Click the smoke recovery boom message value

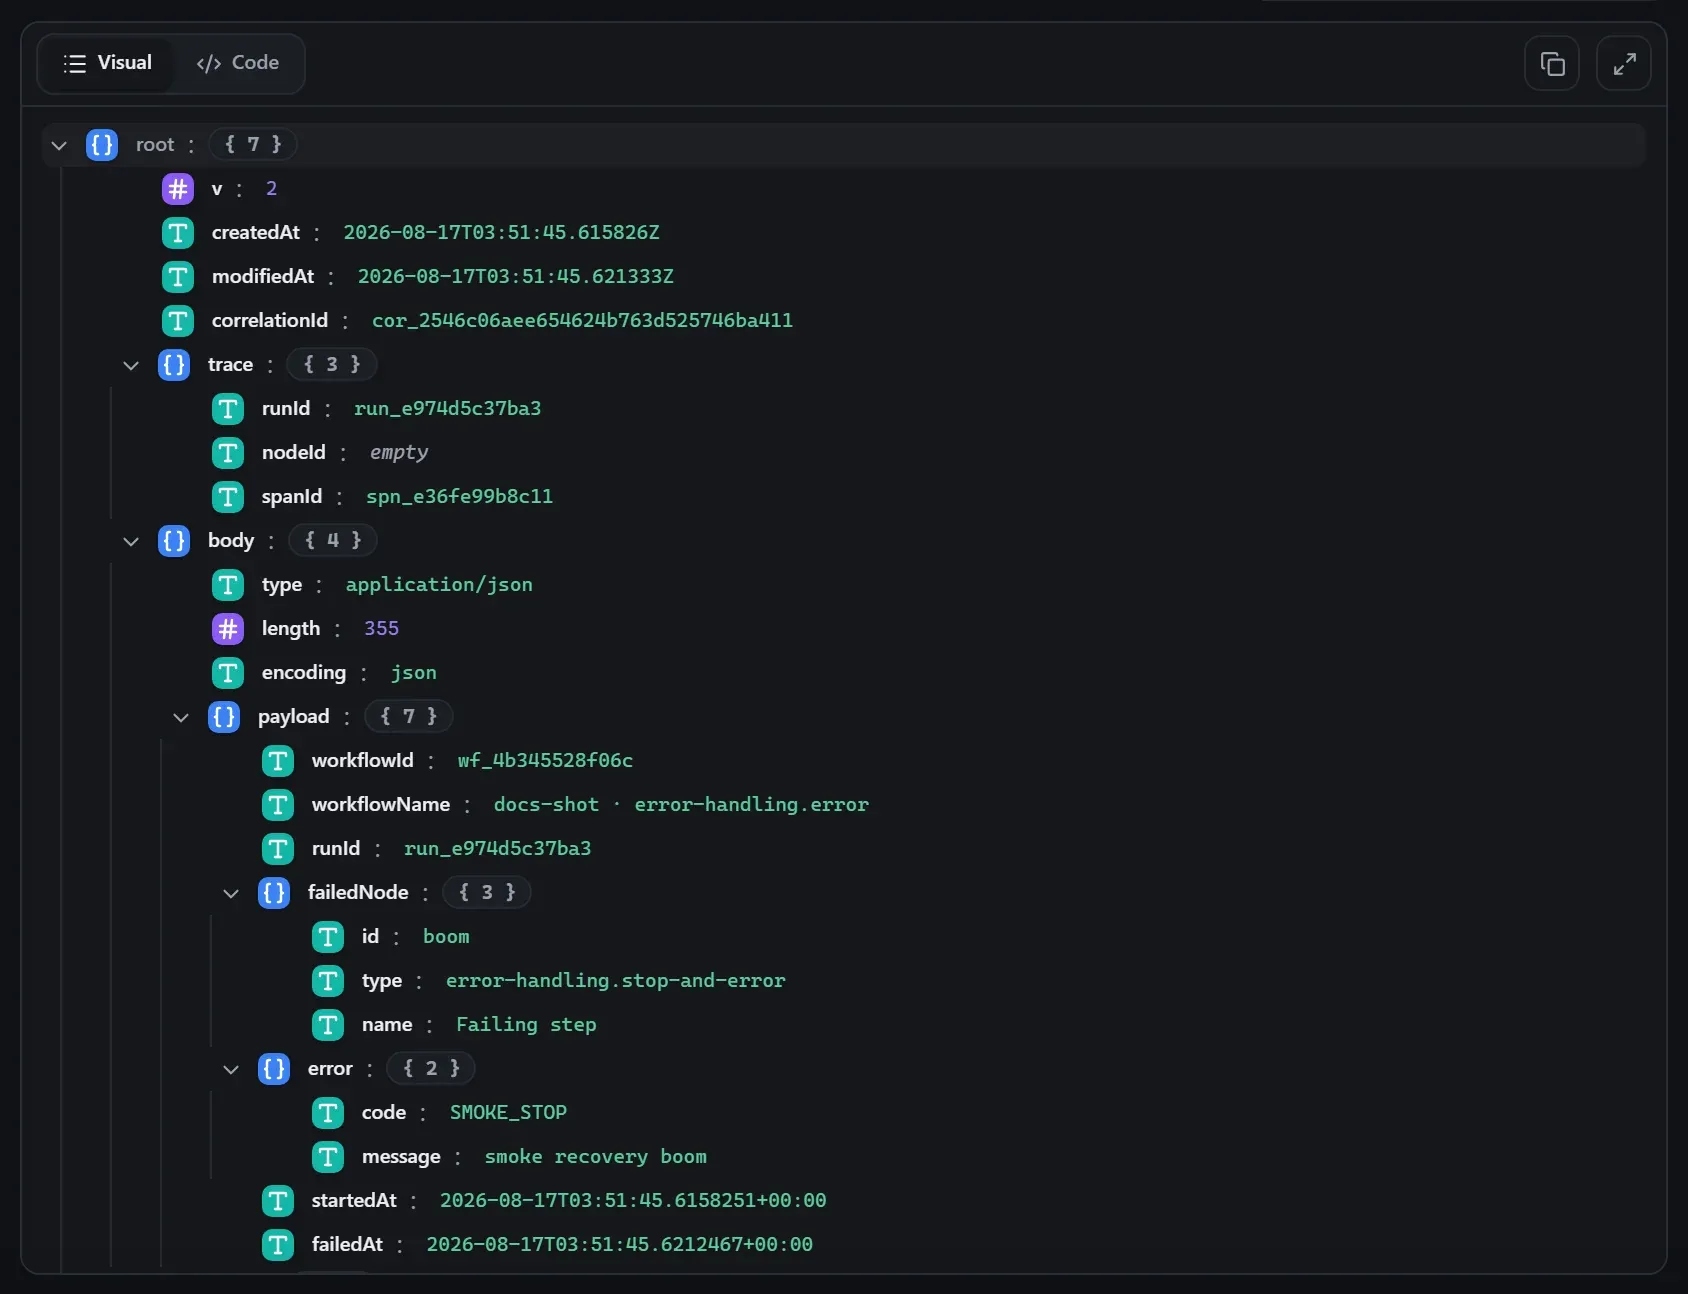tap(596, 1157)
